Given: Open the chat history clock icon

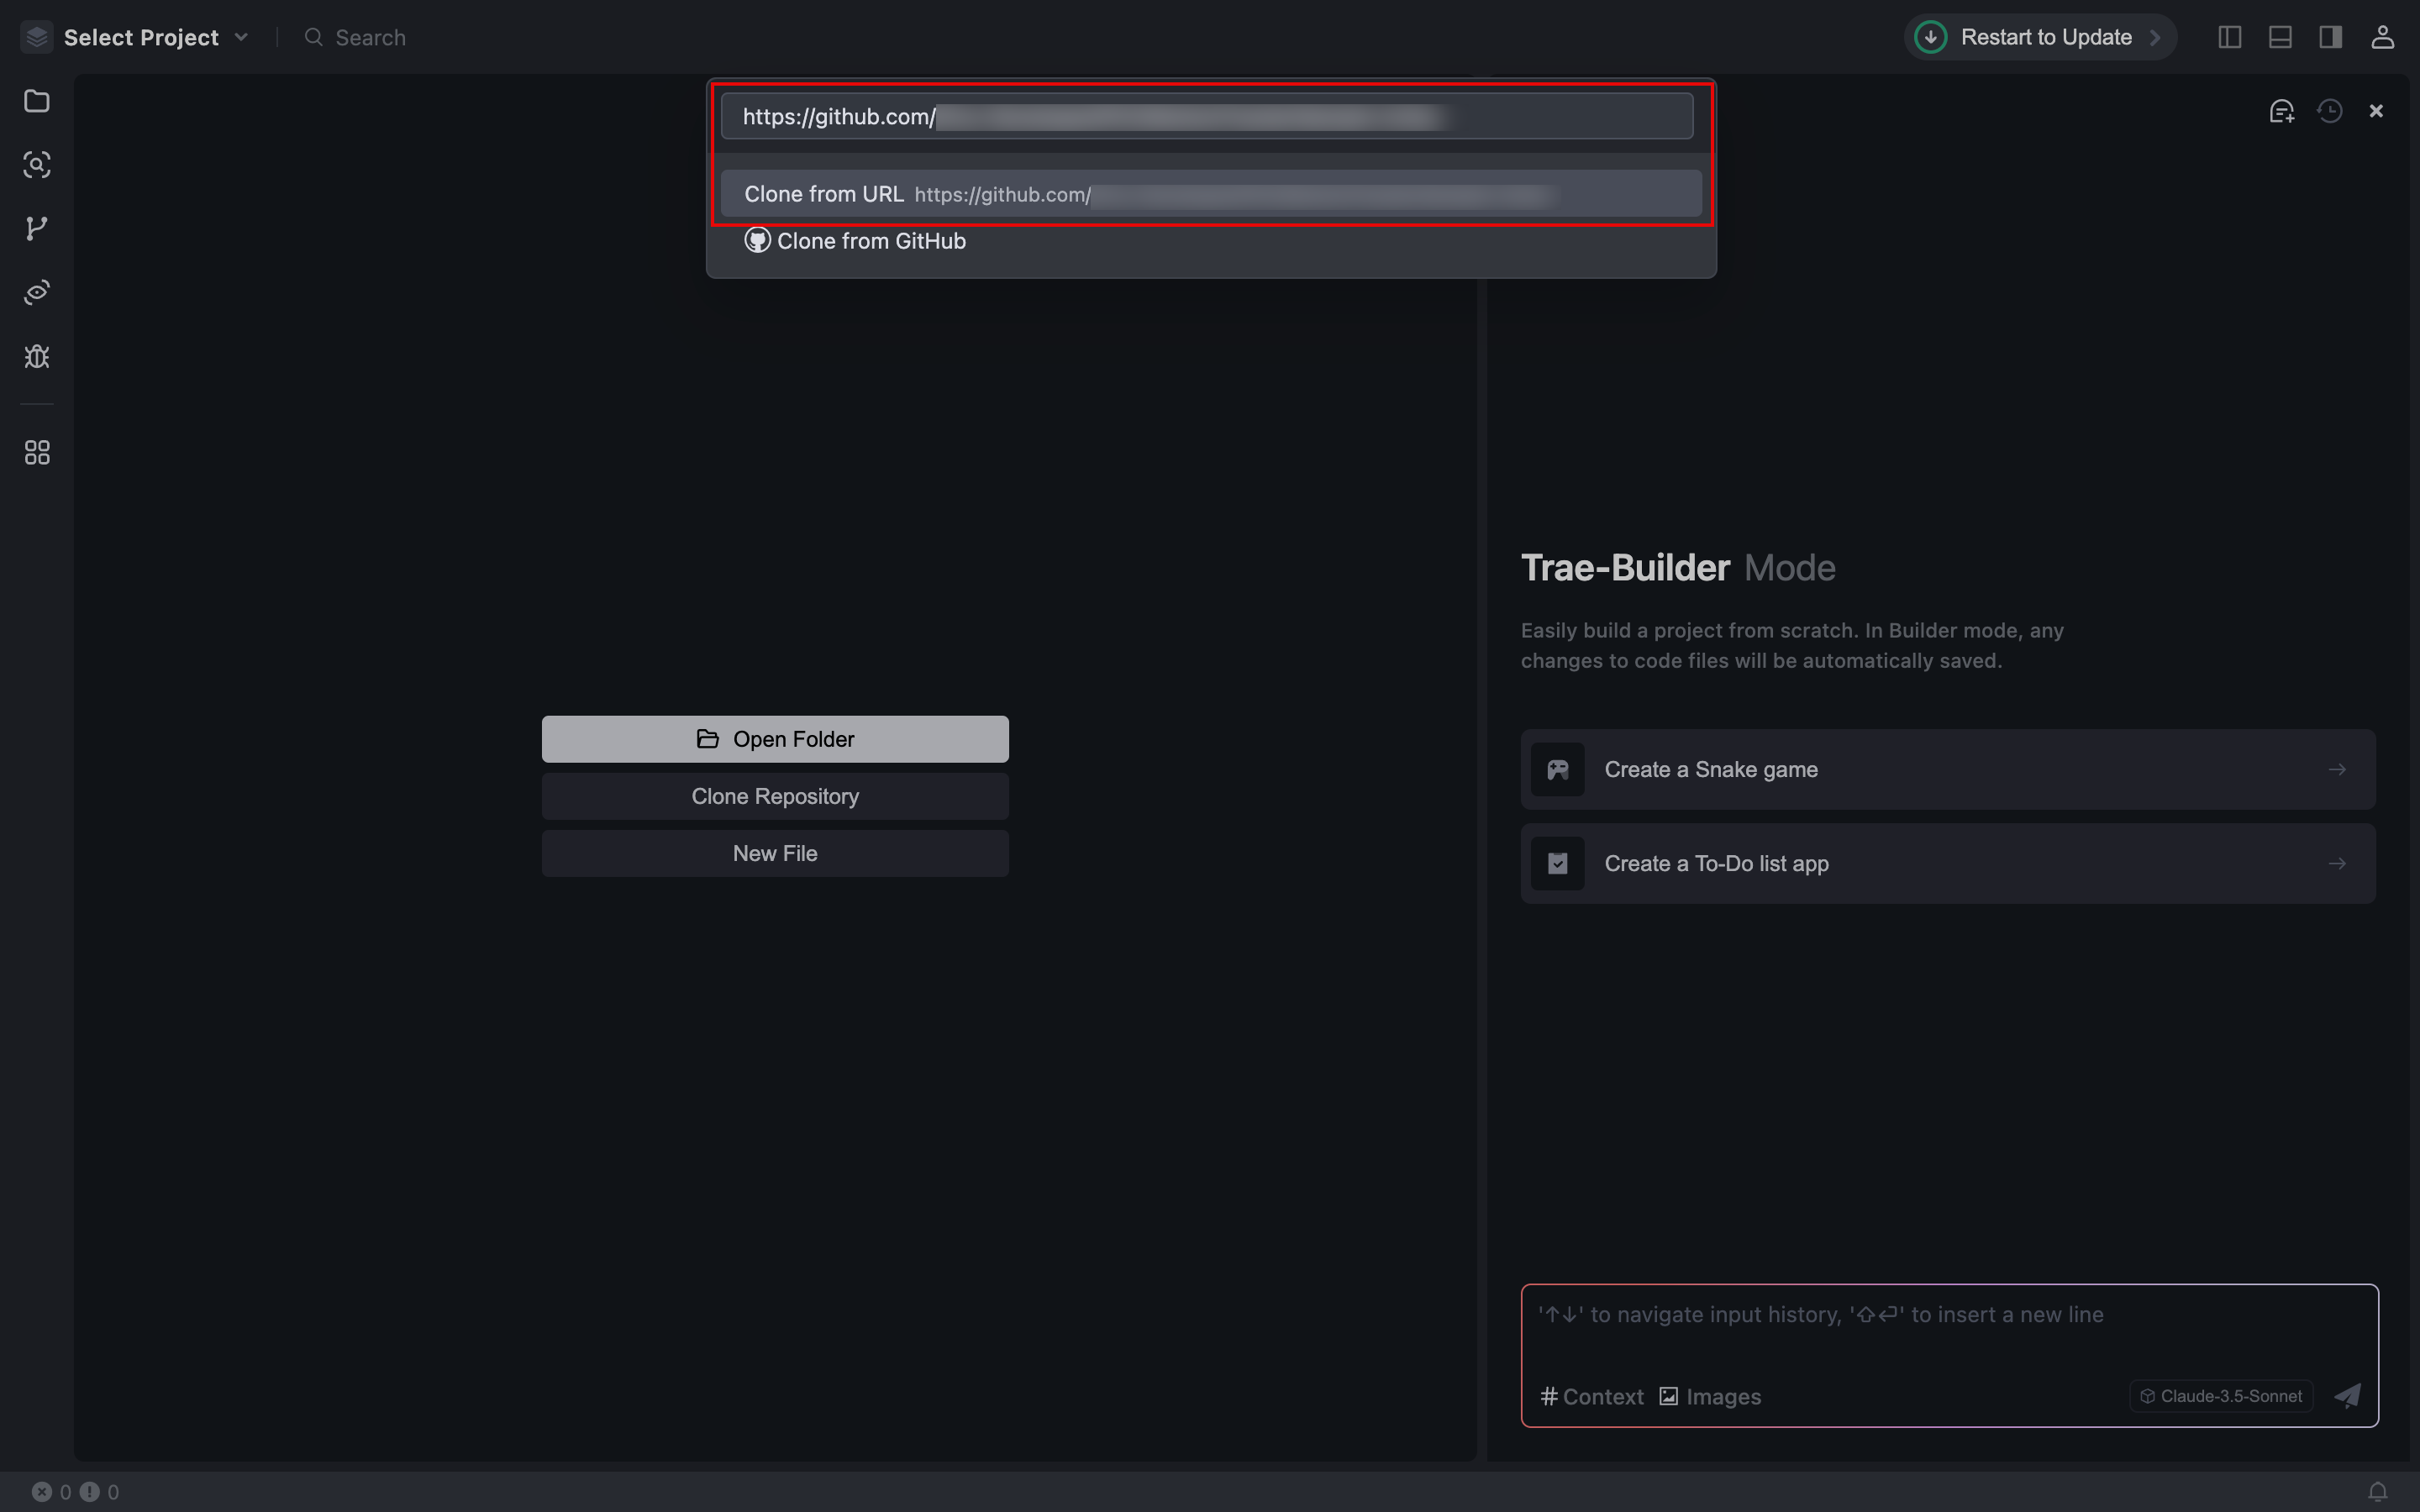Looking at the screenshot, I should point(2330,111).
